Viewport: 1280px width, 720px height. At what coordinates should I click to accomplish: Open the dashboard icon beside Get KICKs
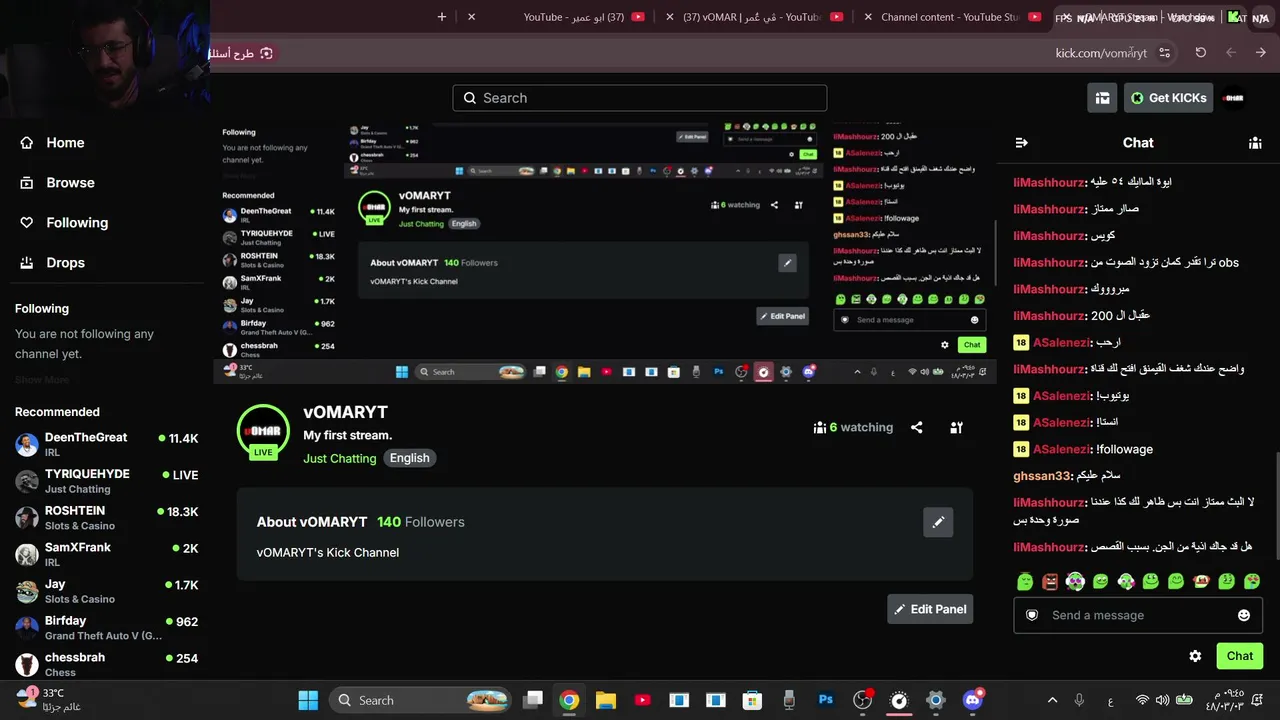click(1102, 98)
